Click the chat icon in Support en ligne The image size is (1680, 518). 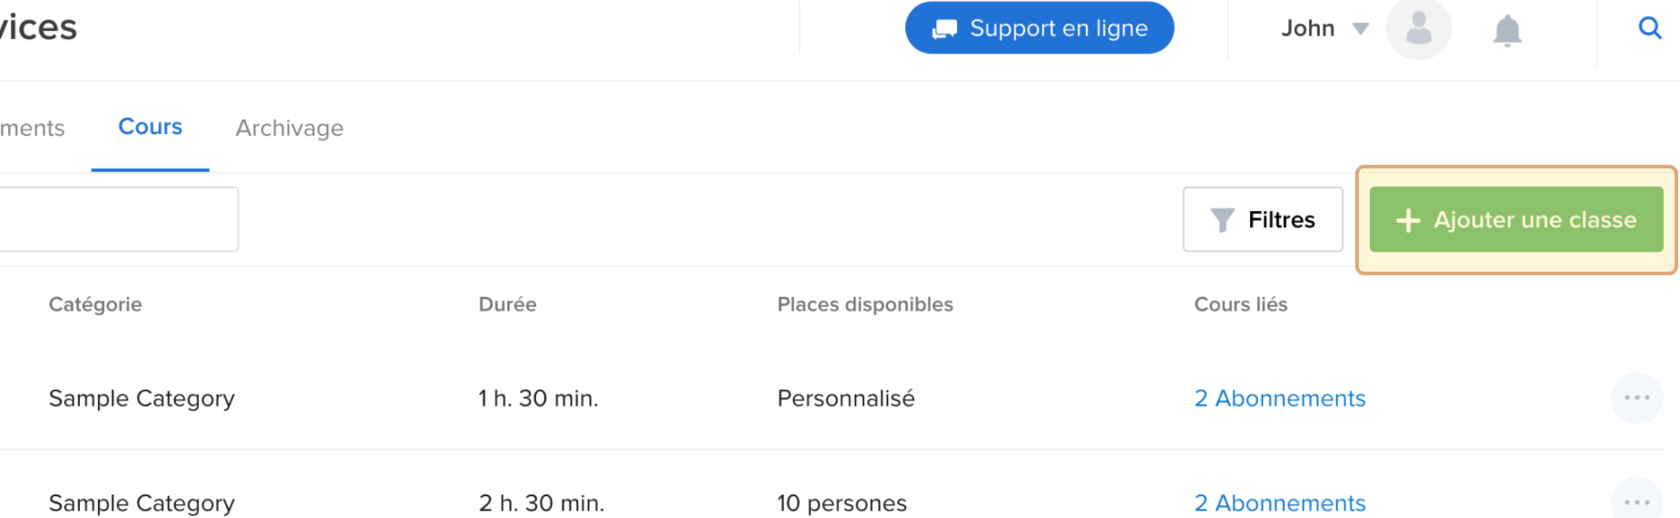944,29
